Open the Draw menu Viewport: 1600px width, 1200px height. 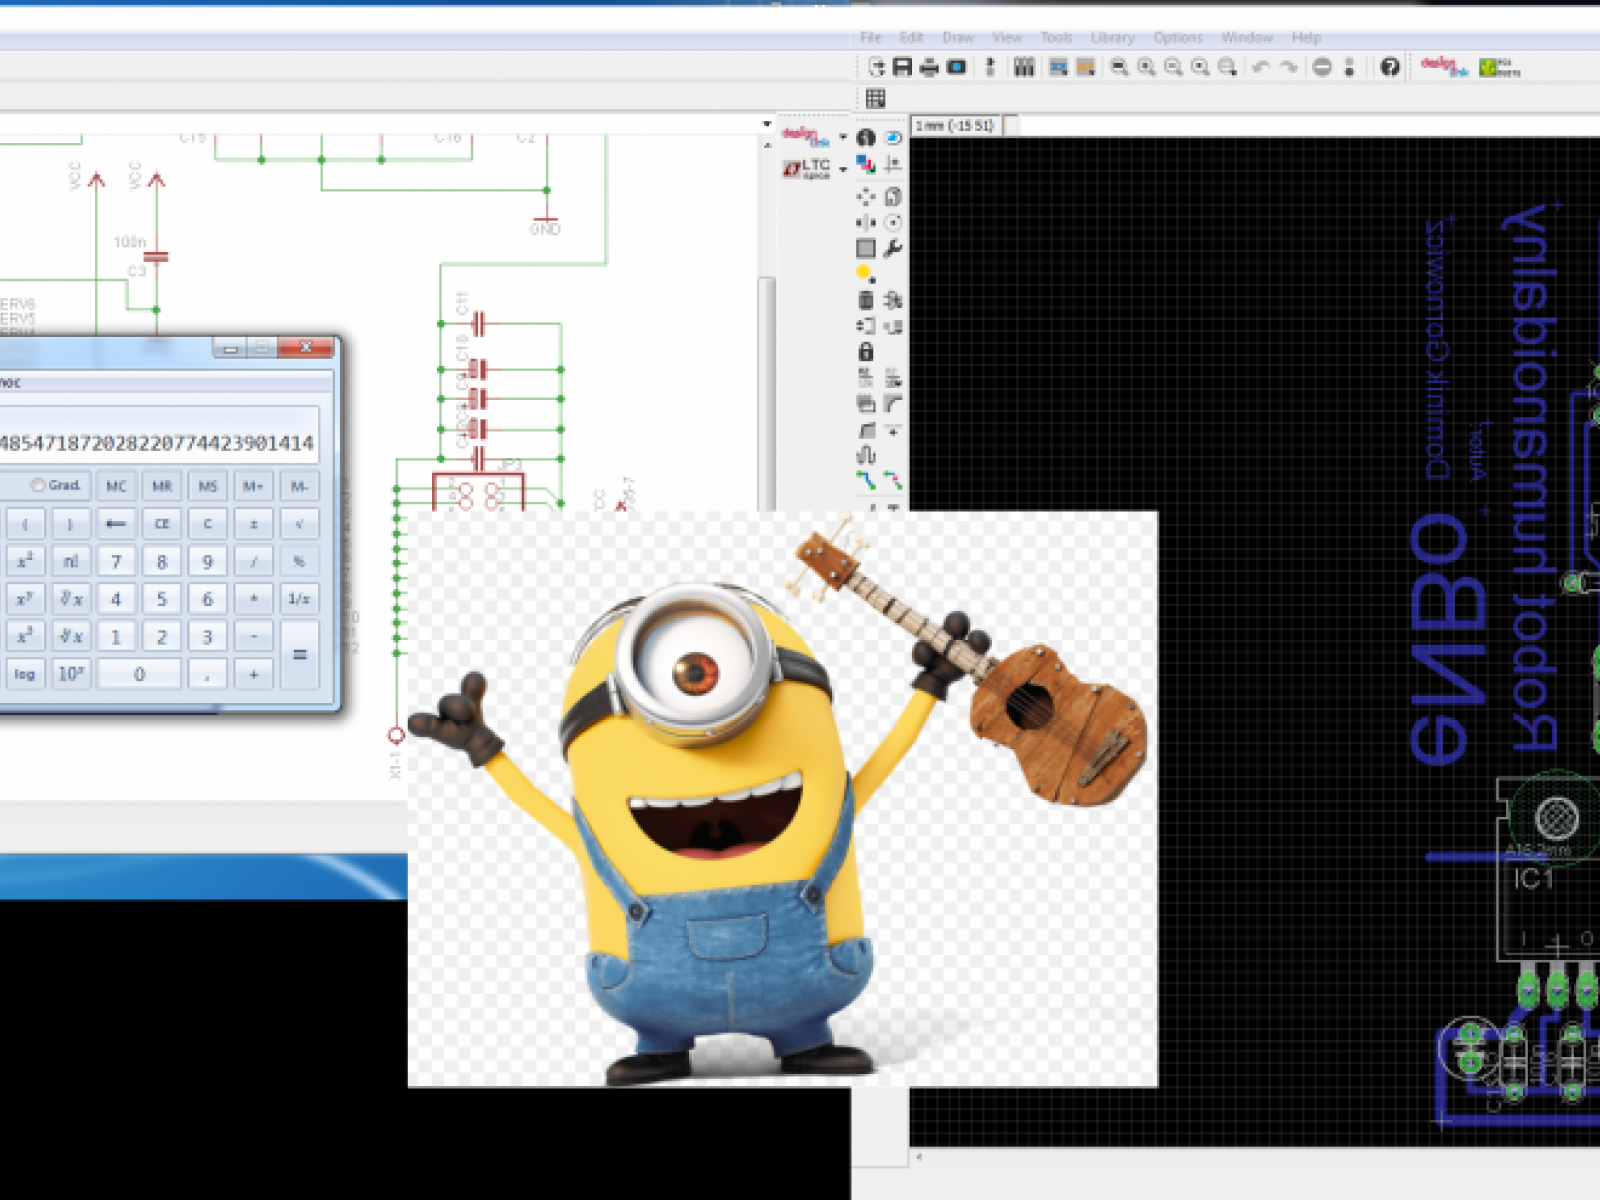coord(958,37)
